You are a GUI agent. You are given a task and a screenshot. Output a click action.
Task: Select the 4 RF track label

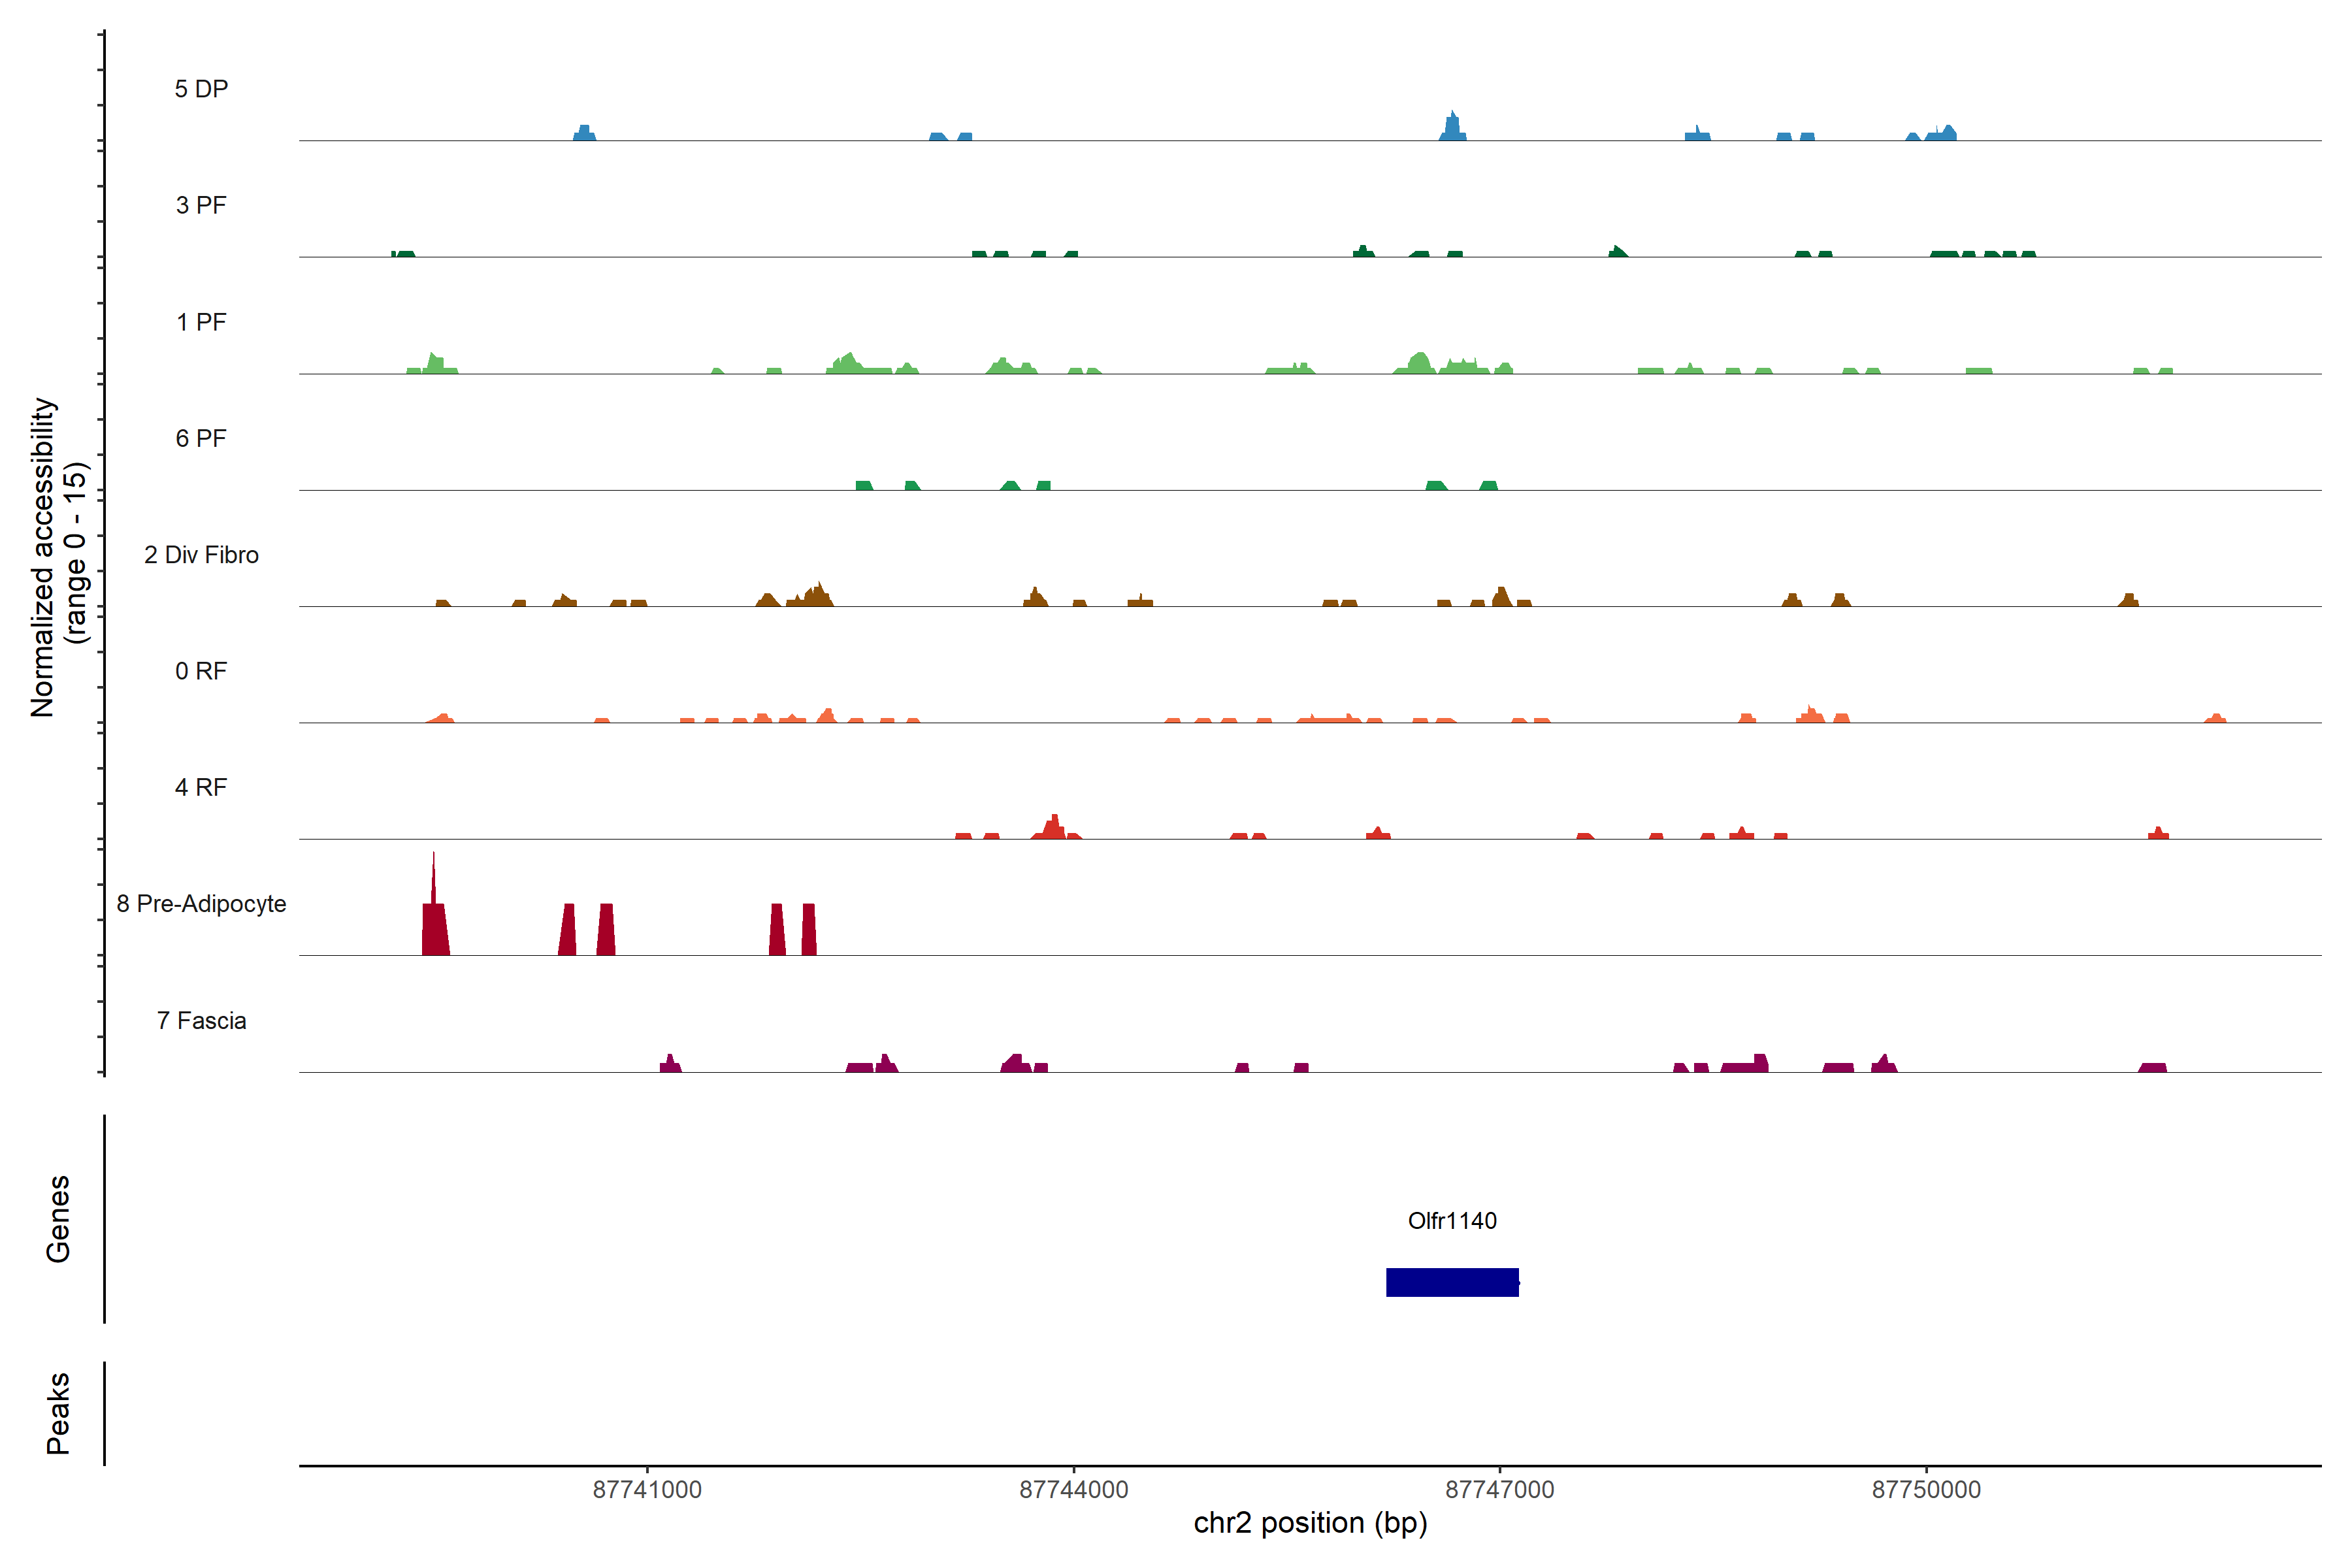point(201,788)
